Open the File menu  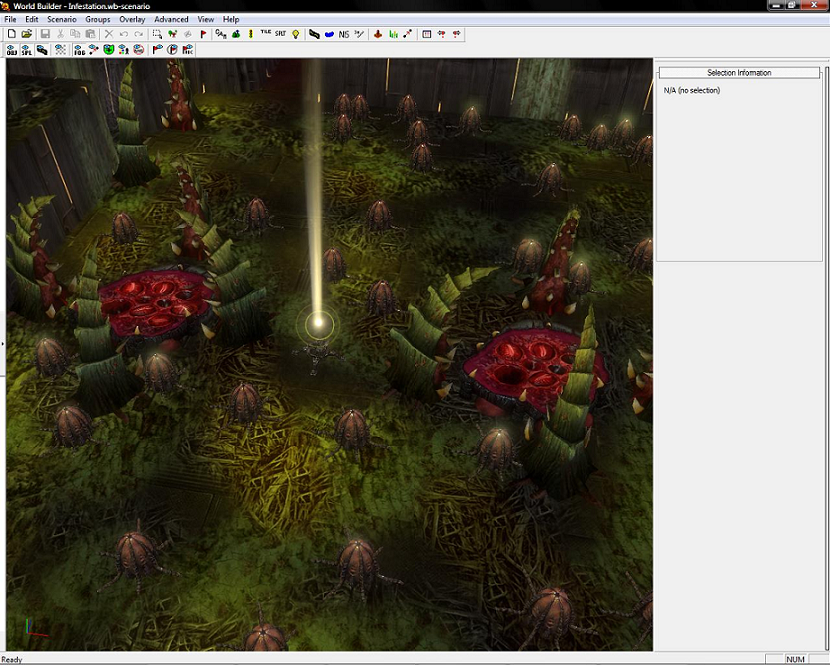coord(10,19)
